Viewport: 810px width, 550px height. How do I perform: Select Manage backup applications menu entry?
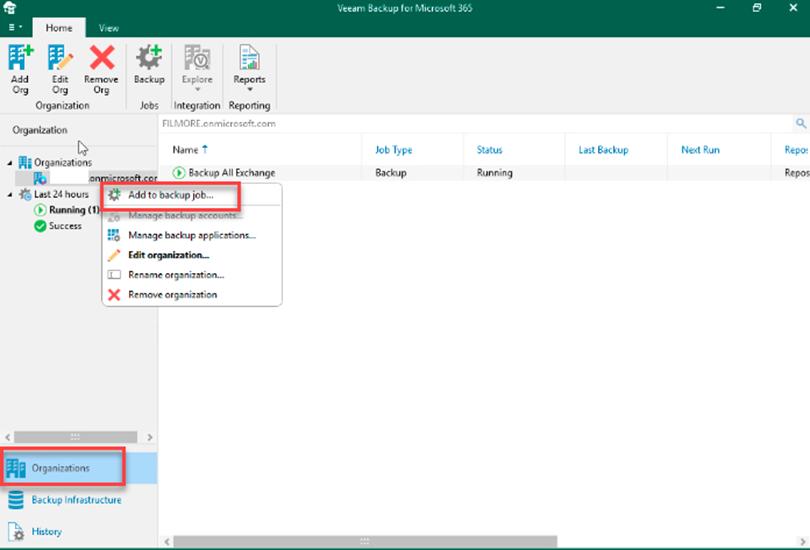click(191, 235)
